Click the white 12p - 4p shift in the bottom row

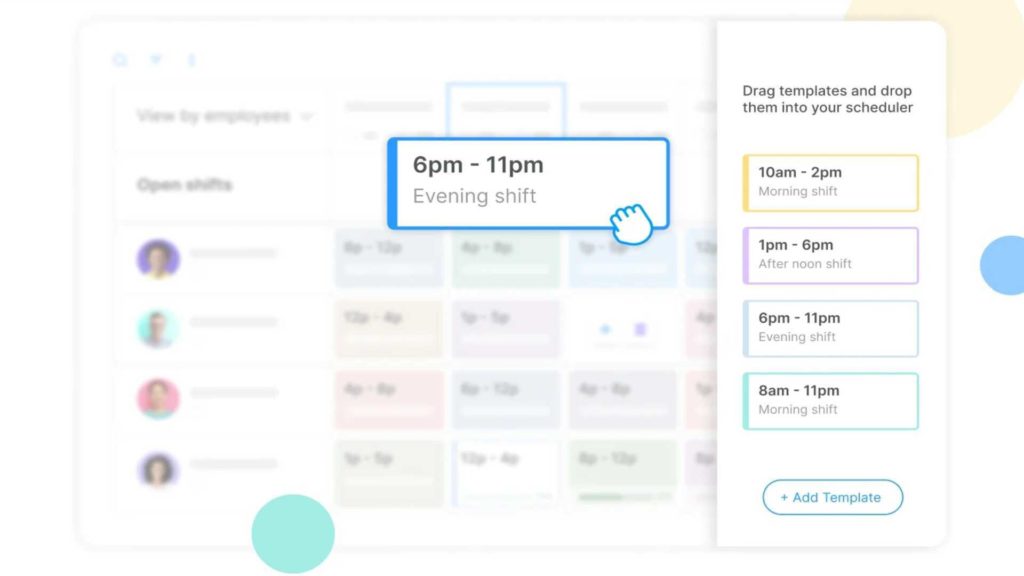click(x=505, y=470)
